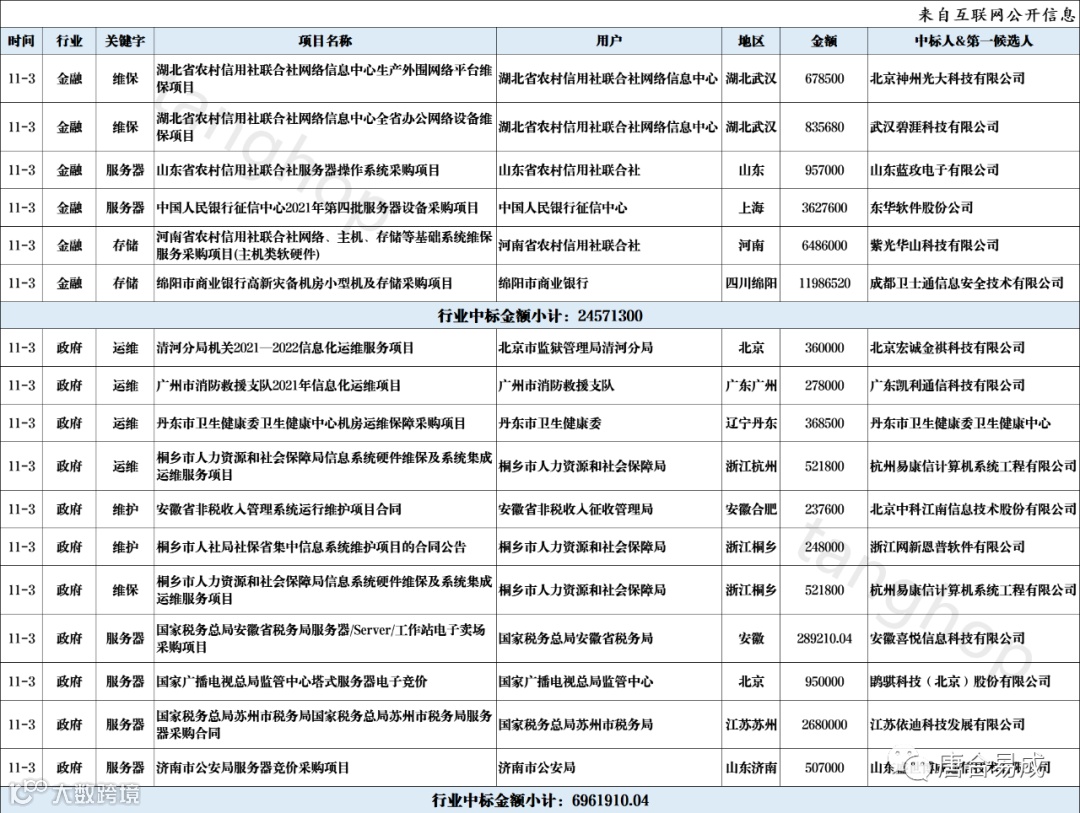Click user 安徽省非税收入征收管理局
This screenshot has width=1080, height=813.
tap(575, 509)
